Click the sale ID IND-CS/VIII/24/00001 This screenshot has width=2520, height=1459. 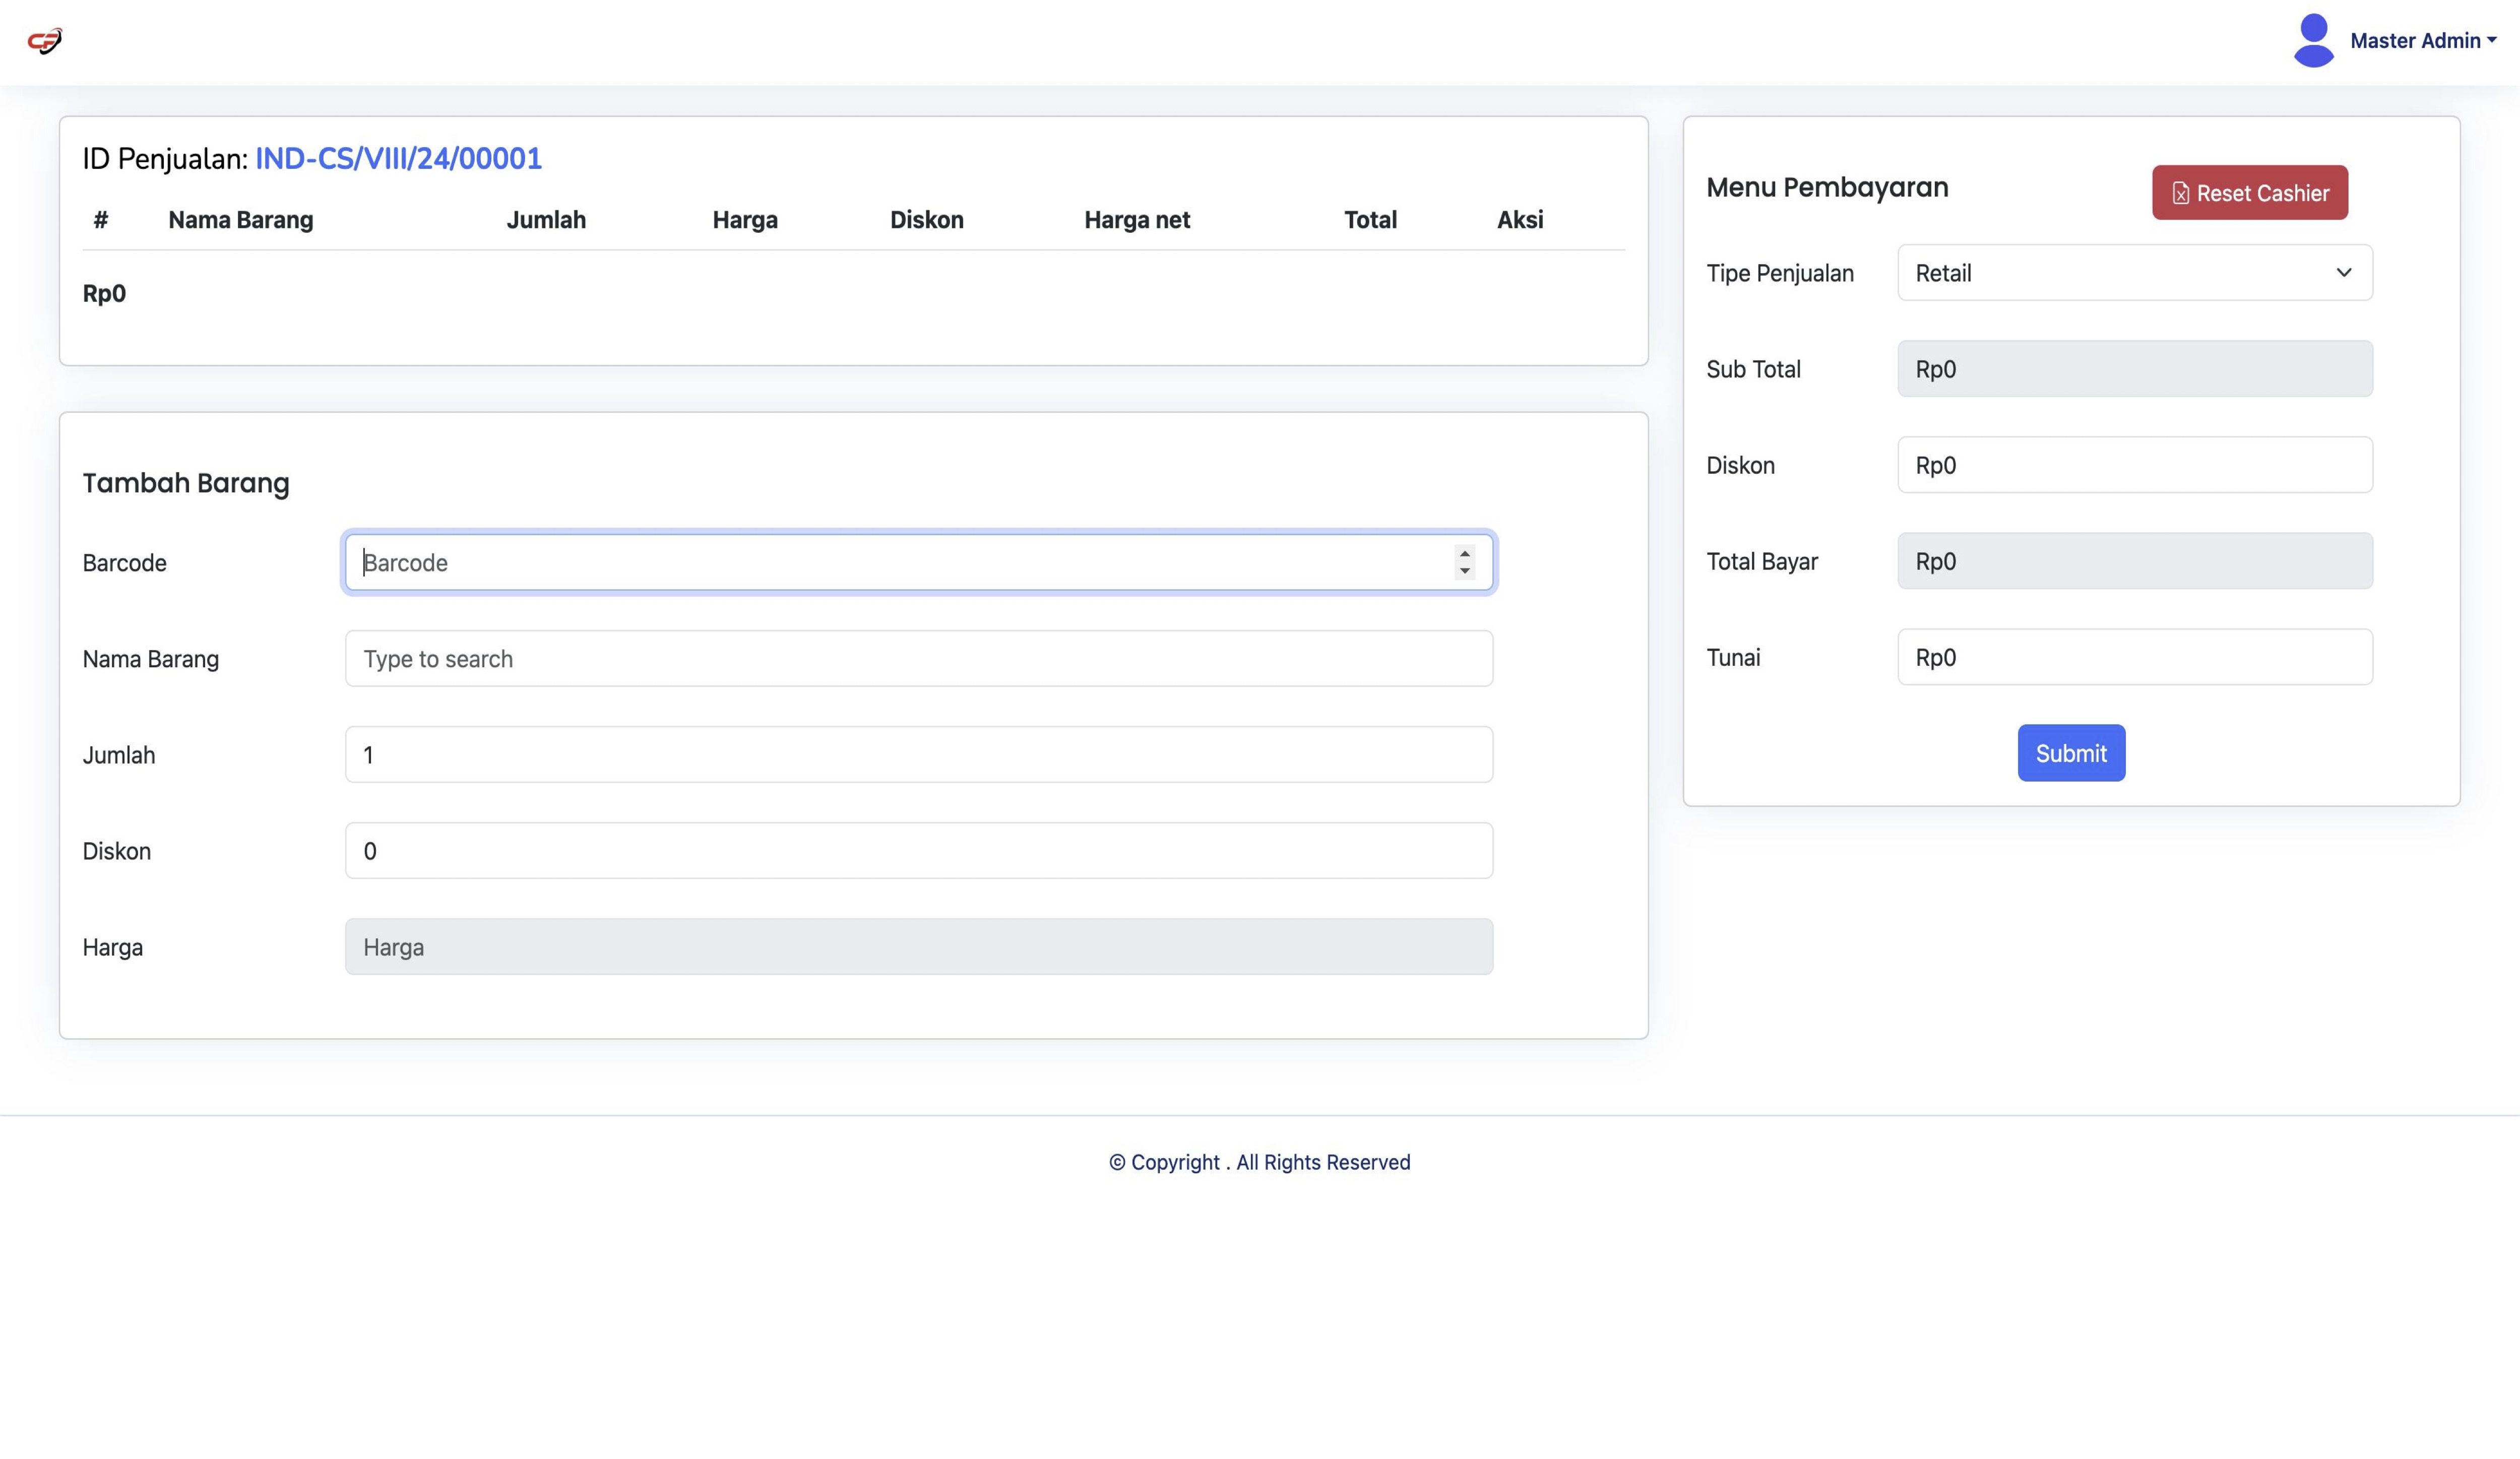[x=398, y=159]
